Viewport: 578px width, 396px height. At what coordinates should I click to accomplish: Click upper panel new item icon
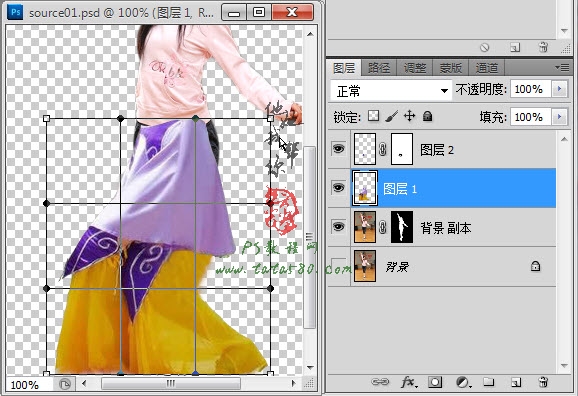pyautogui.click(x=515, y=47)
